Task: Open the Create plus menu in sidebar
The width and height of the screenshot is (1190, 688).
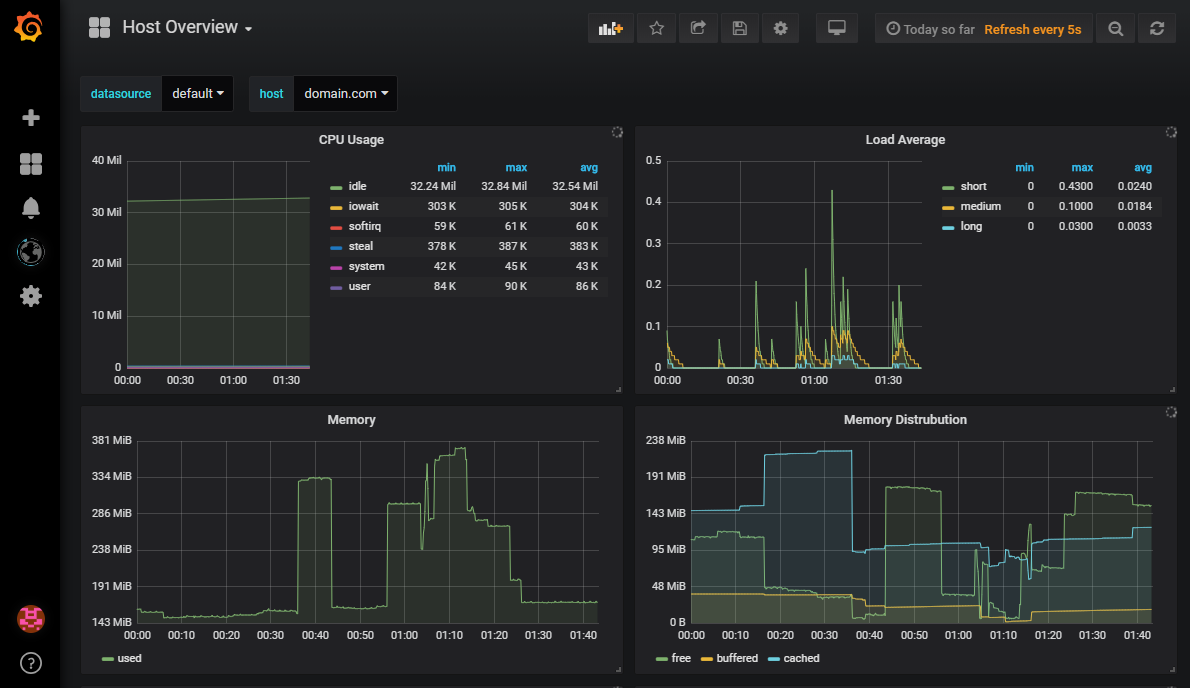Action: (x=31, y=118)
